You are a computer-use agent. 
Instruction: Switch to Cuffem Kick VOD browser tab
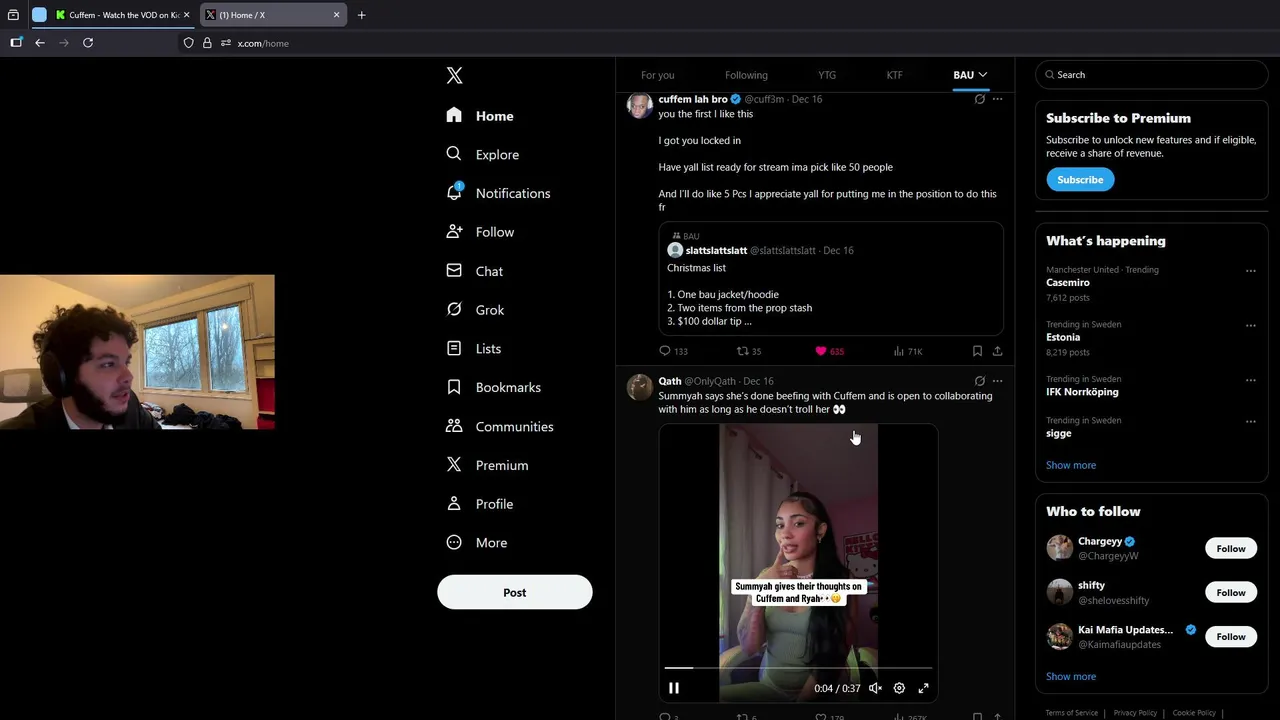click(x=123, y=15)
